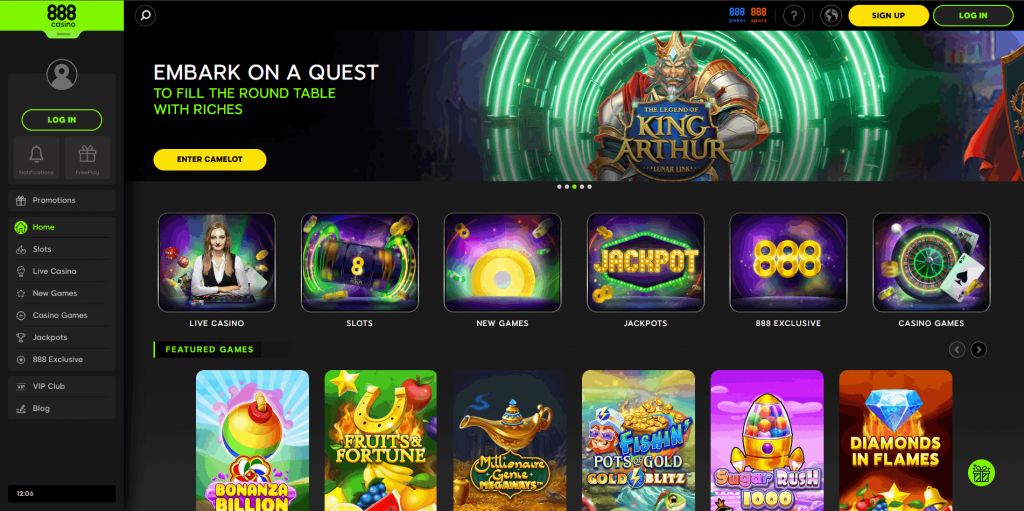Select the first banner carousel dot
This screenshot has width=1024, height=511.
(x=559, y=186)
